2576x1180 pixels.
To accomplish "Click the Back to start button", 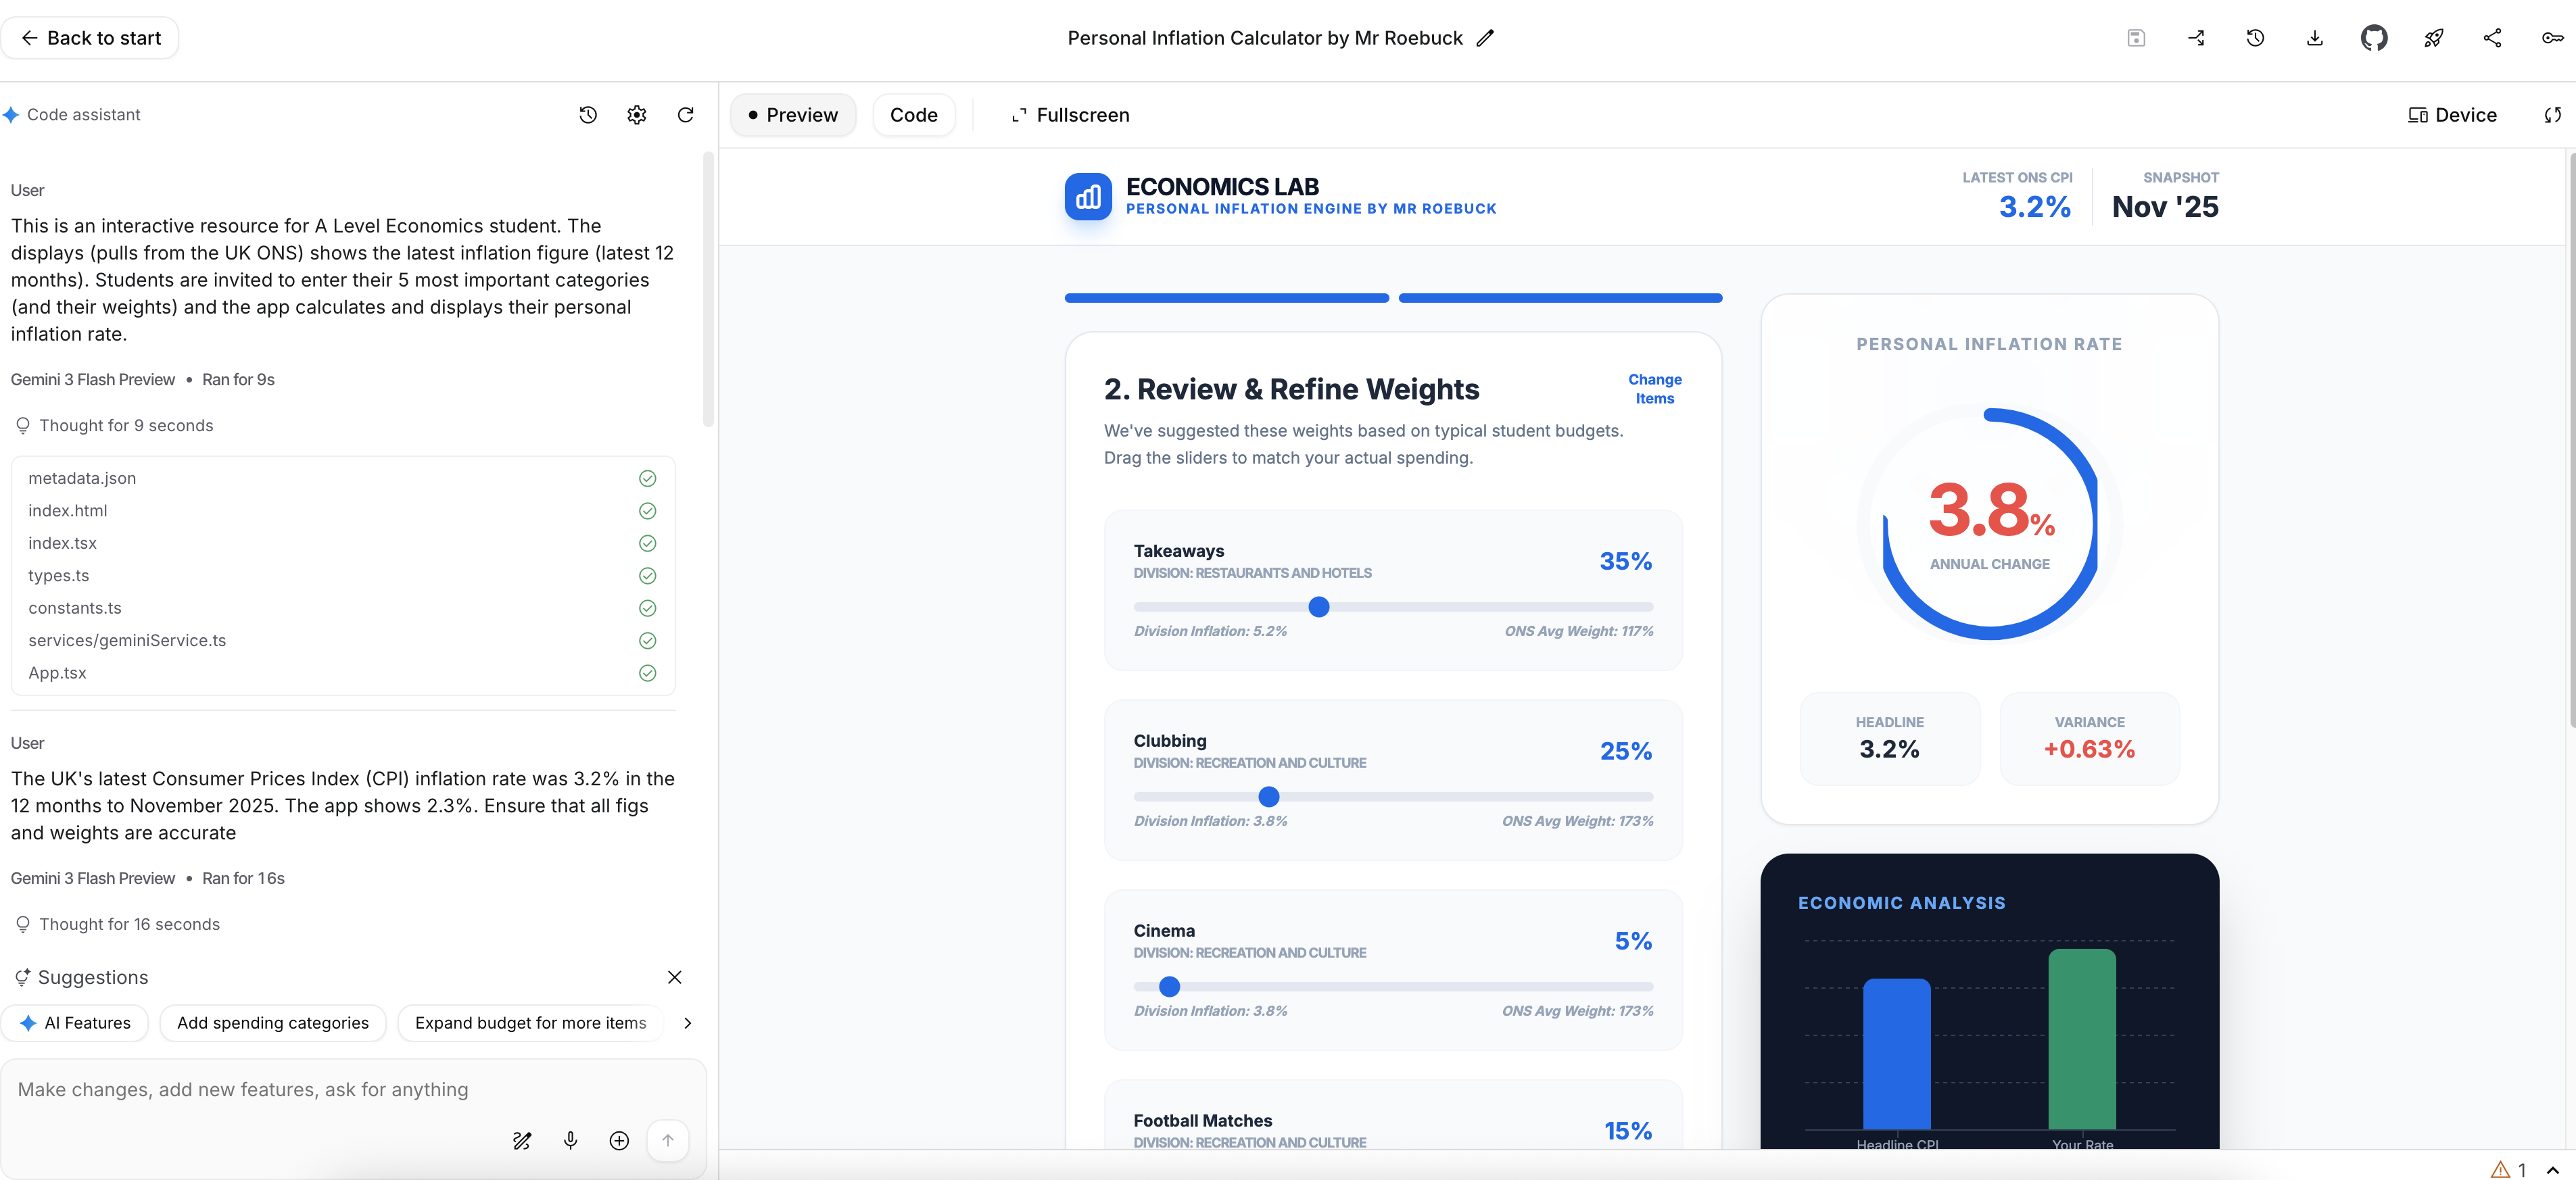I will tap(90, 37).
